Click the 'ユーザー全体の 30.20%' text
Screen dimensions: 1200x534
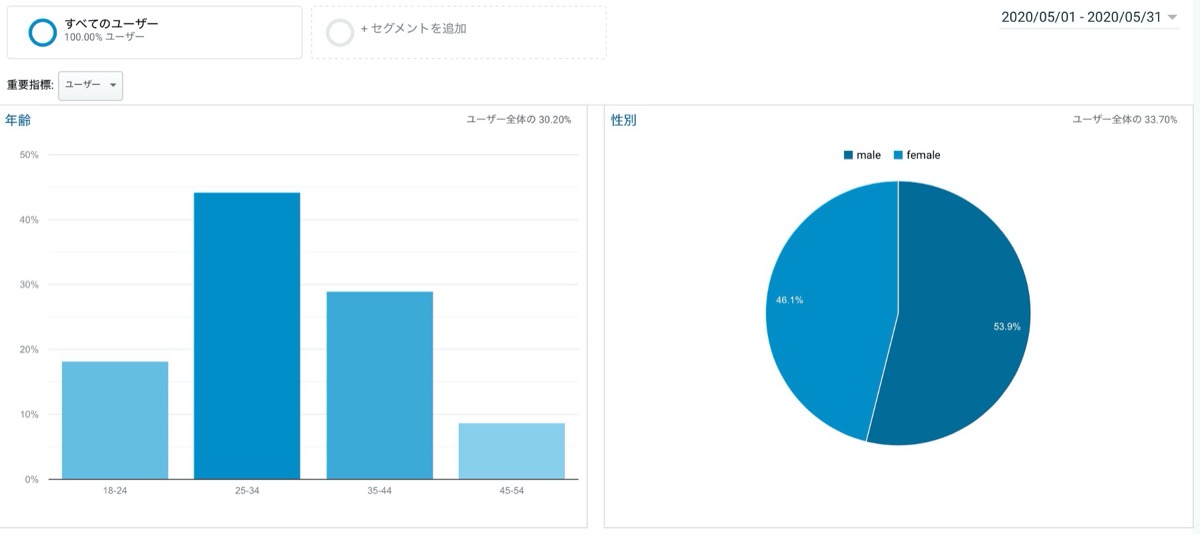pyautogui.click(x=519, y=119)
